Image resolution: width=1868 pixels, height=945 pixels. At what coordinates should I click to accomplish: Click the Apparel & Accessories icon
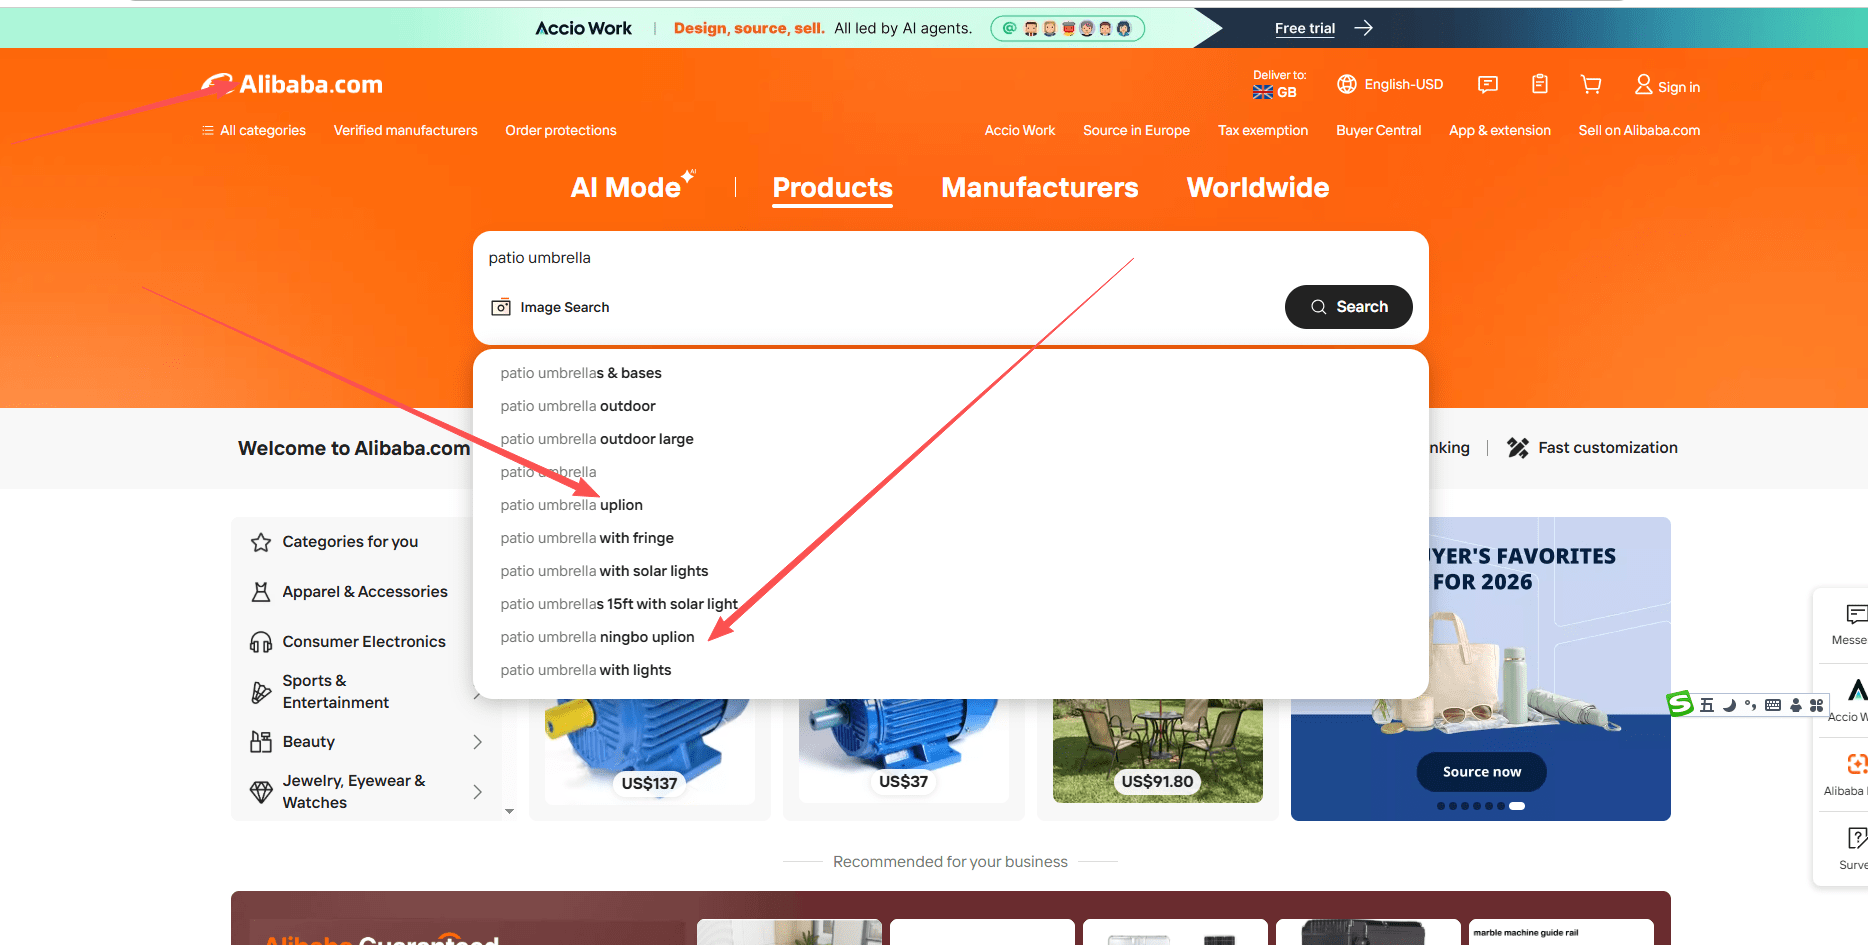[261, 592]
